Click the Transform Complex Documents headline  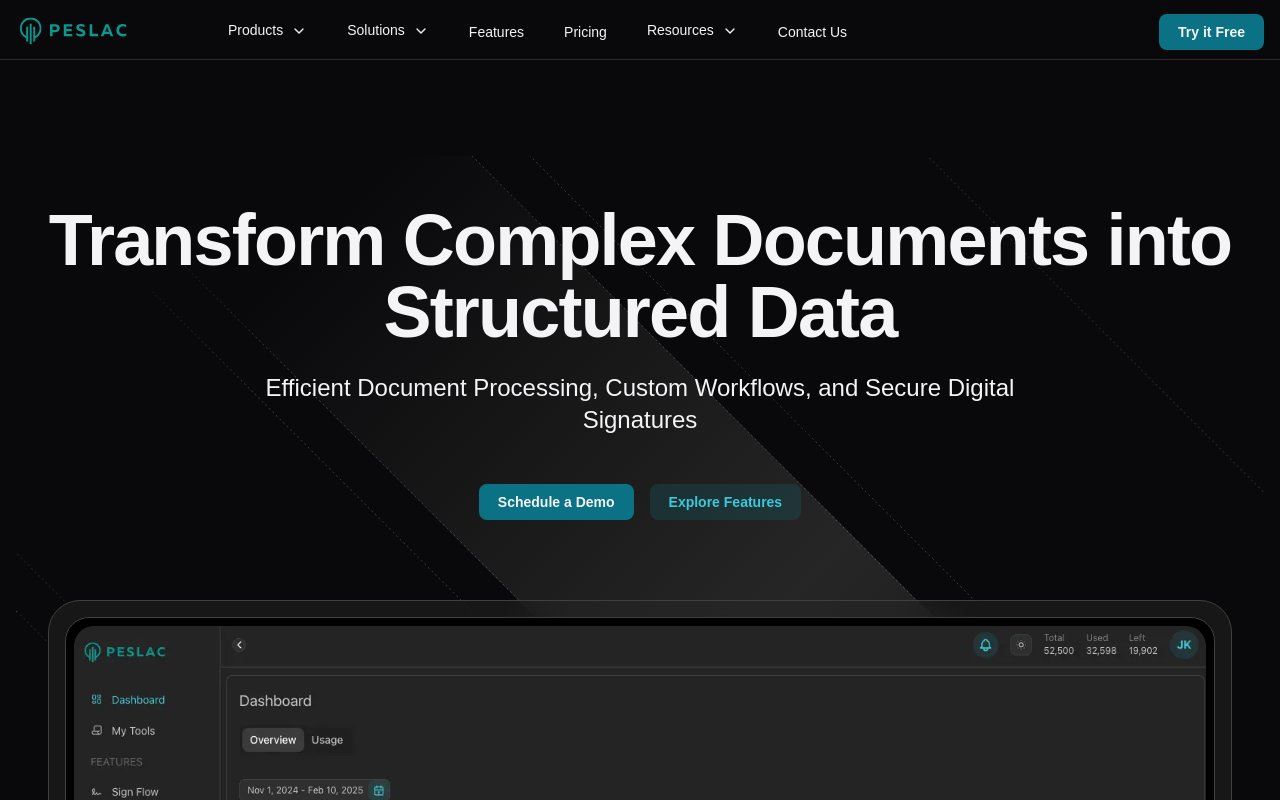click(640, 276)
